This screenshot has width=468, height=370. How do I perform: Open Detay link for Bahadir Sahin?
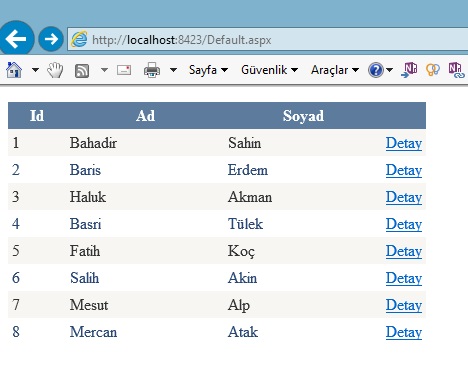point(404,143)
